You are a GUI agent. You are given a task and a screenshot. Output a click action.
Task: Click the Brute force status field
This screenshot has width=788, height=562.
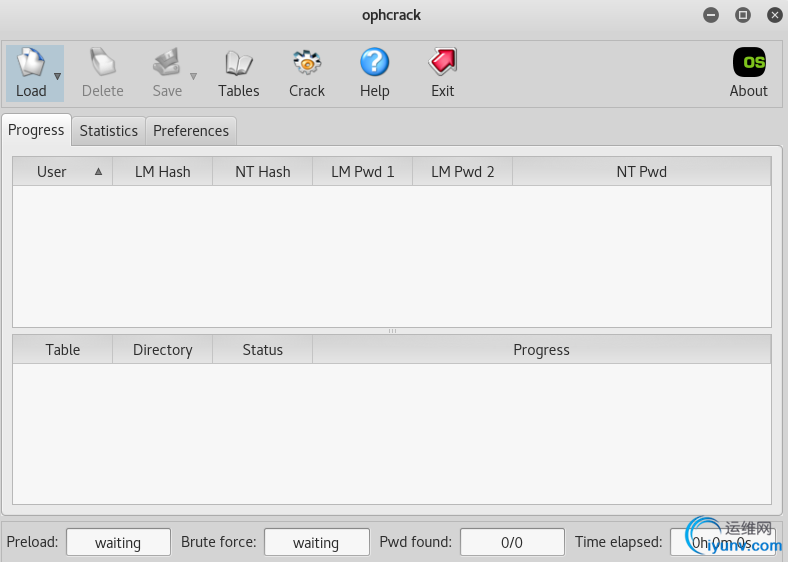tap(317, 542)
